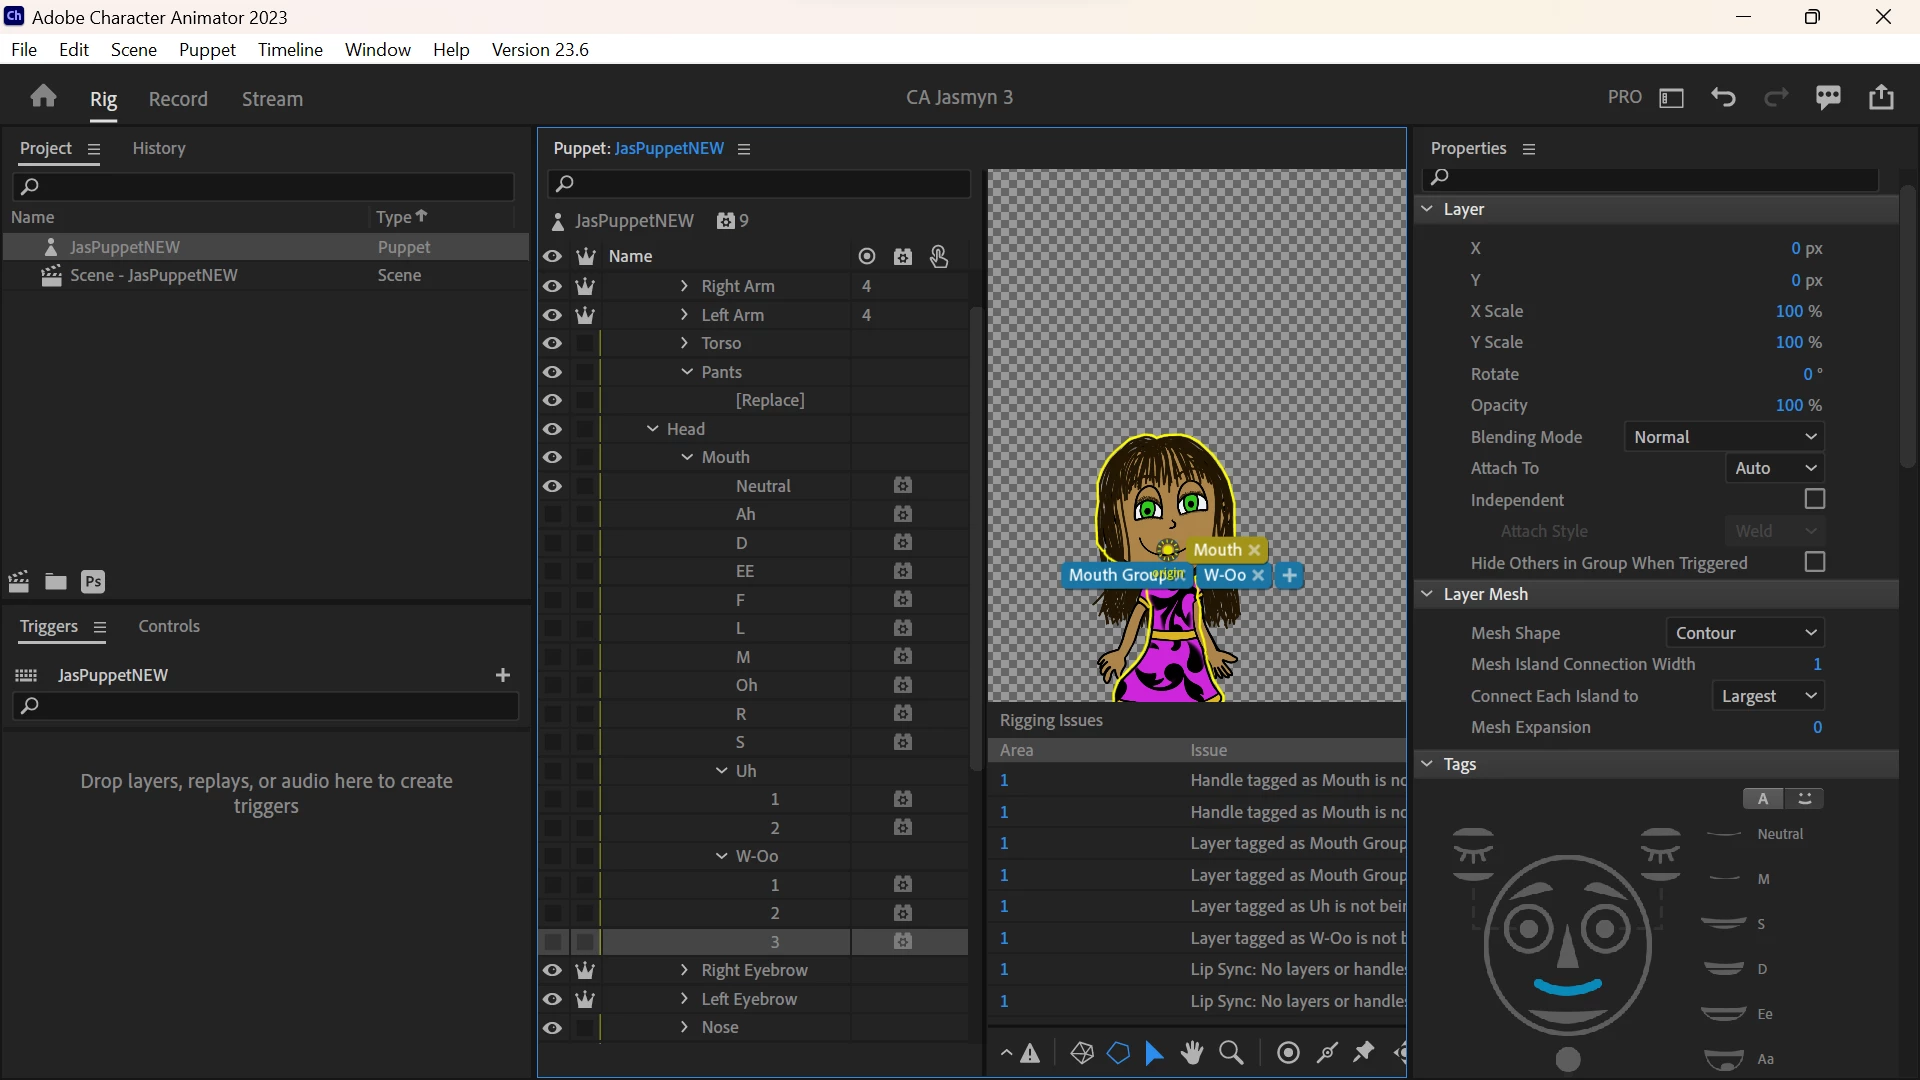
Task: Click the Photoshop import icon in Project panel
Action: 93,582
